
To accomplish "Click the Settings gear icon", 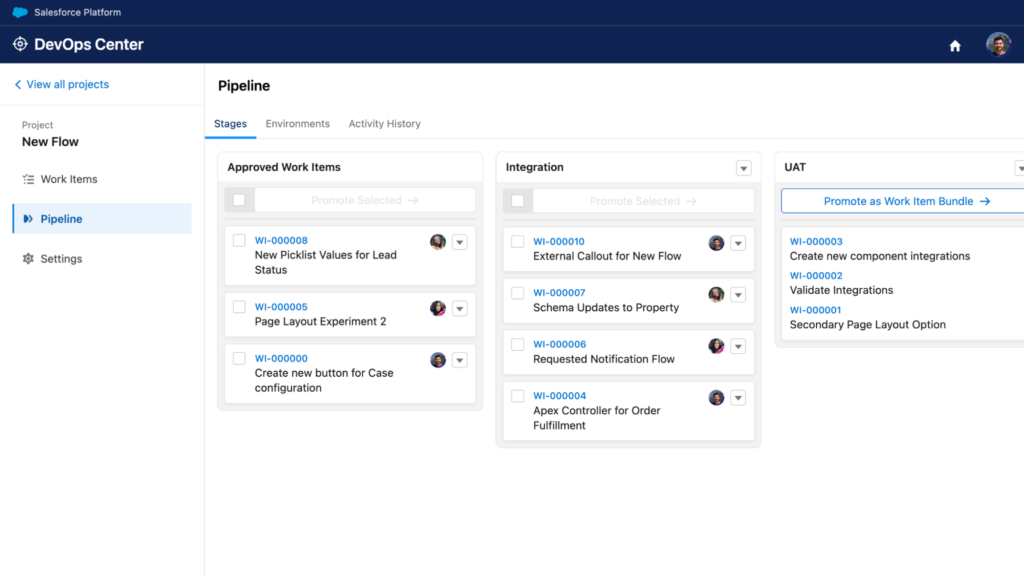I will click(x=28, y=259).
